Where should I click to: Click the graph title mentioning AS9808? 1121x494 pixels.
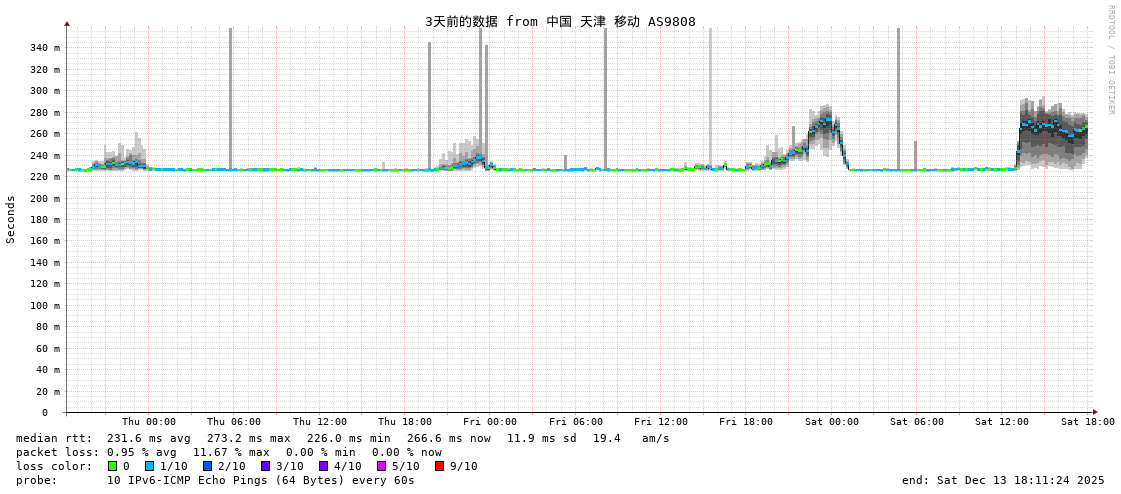click(560, 22)
